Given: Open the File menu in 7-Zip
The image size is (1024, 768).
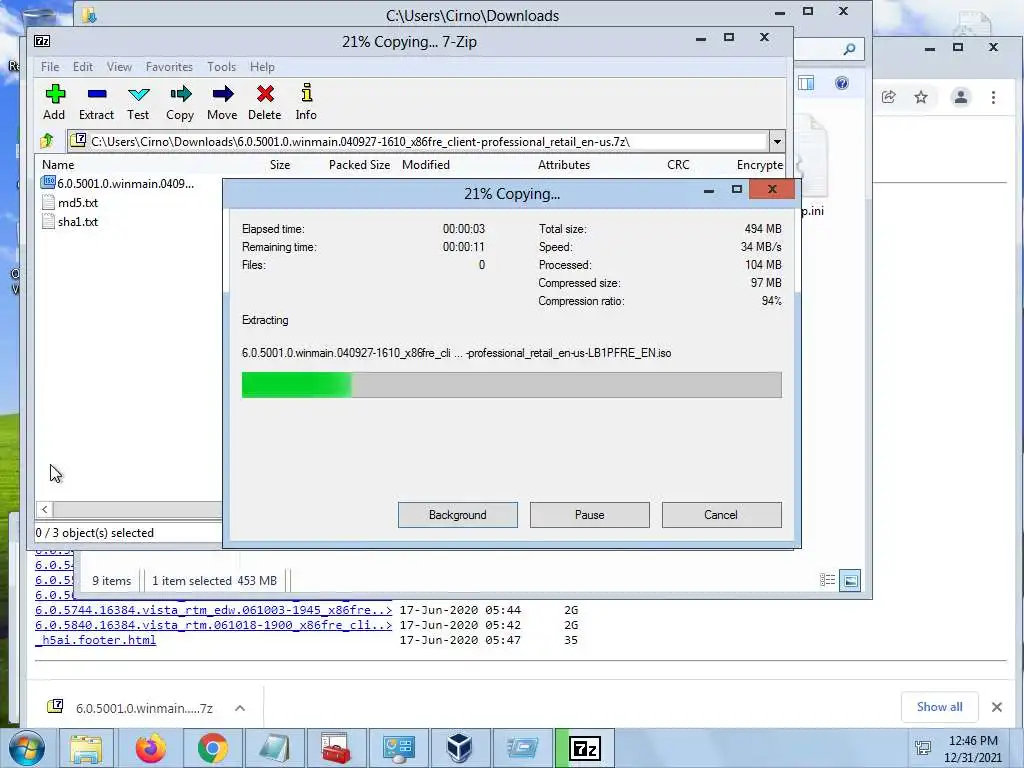Looking at the screenshot, I should pos(50,67).
